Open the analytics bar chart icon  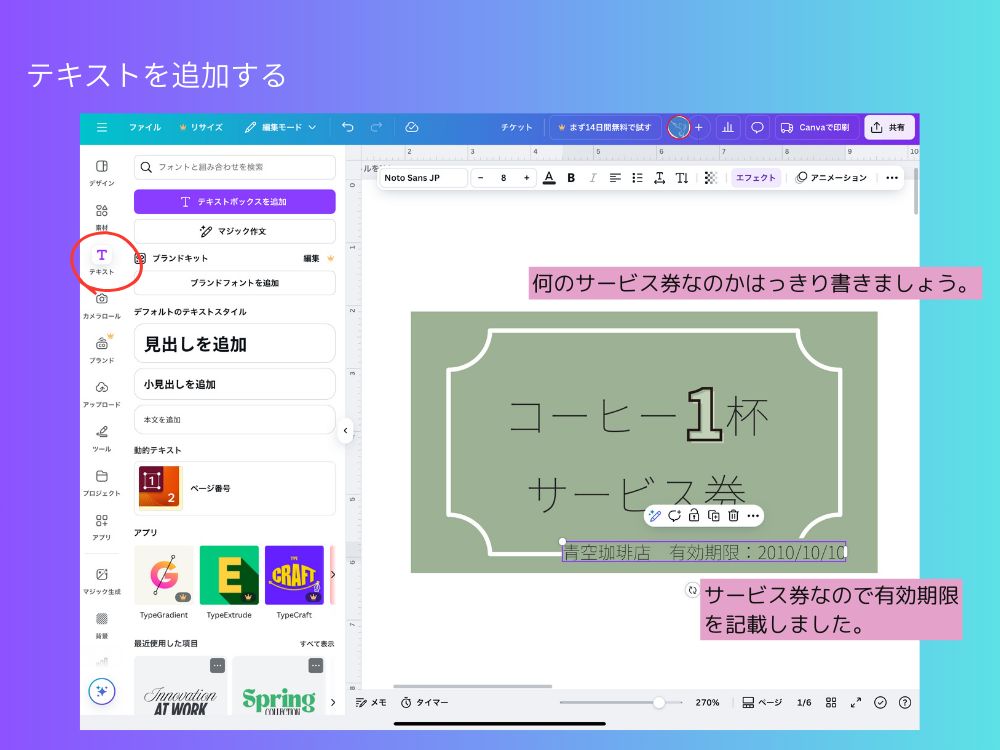tap(727, 127)
